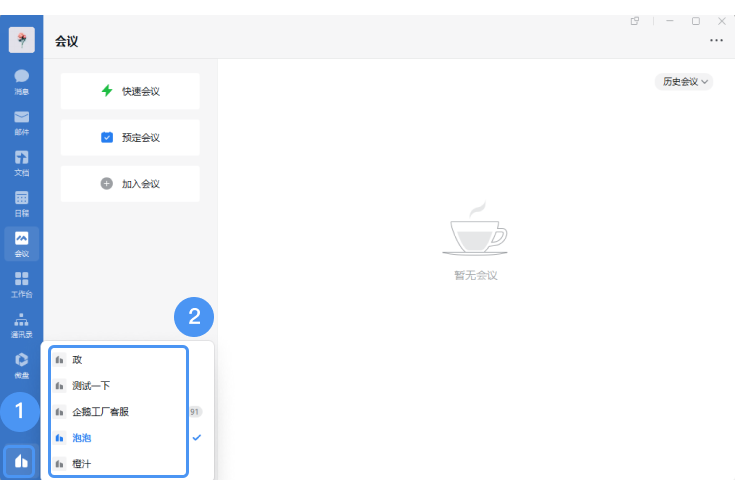
Task: Open 微盘 (Drive) in sidebar
Action: point(21,365)
